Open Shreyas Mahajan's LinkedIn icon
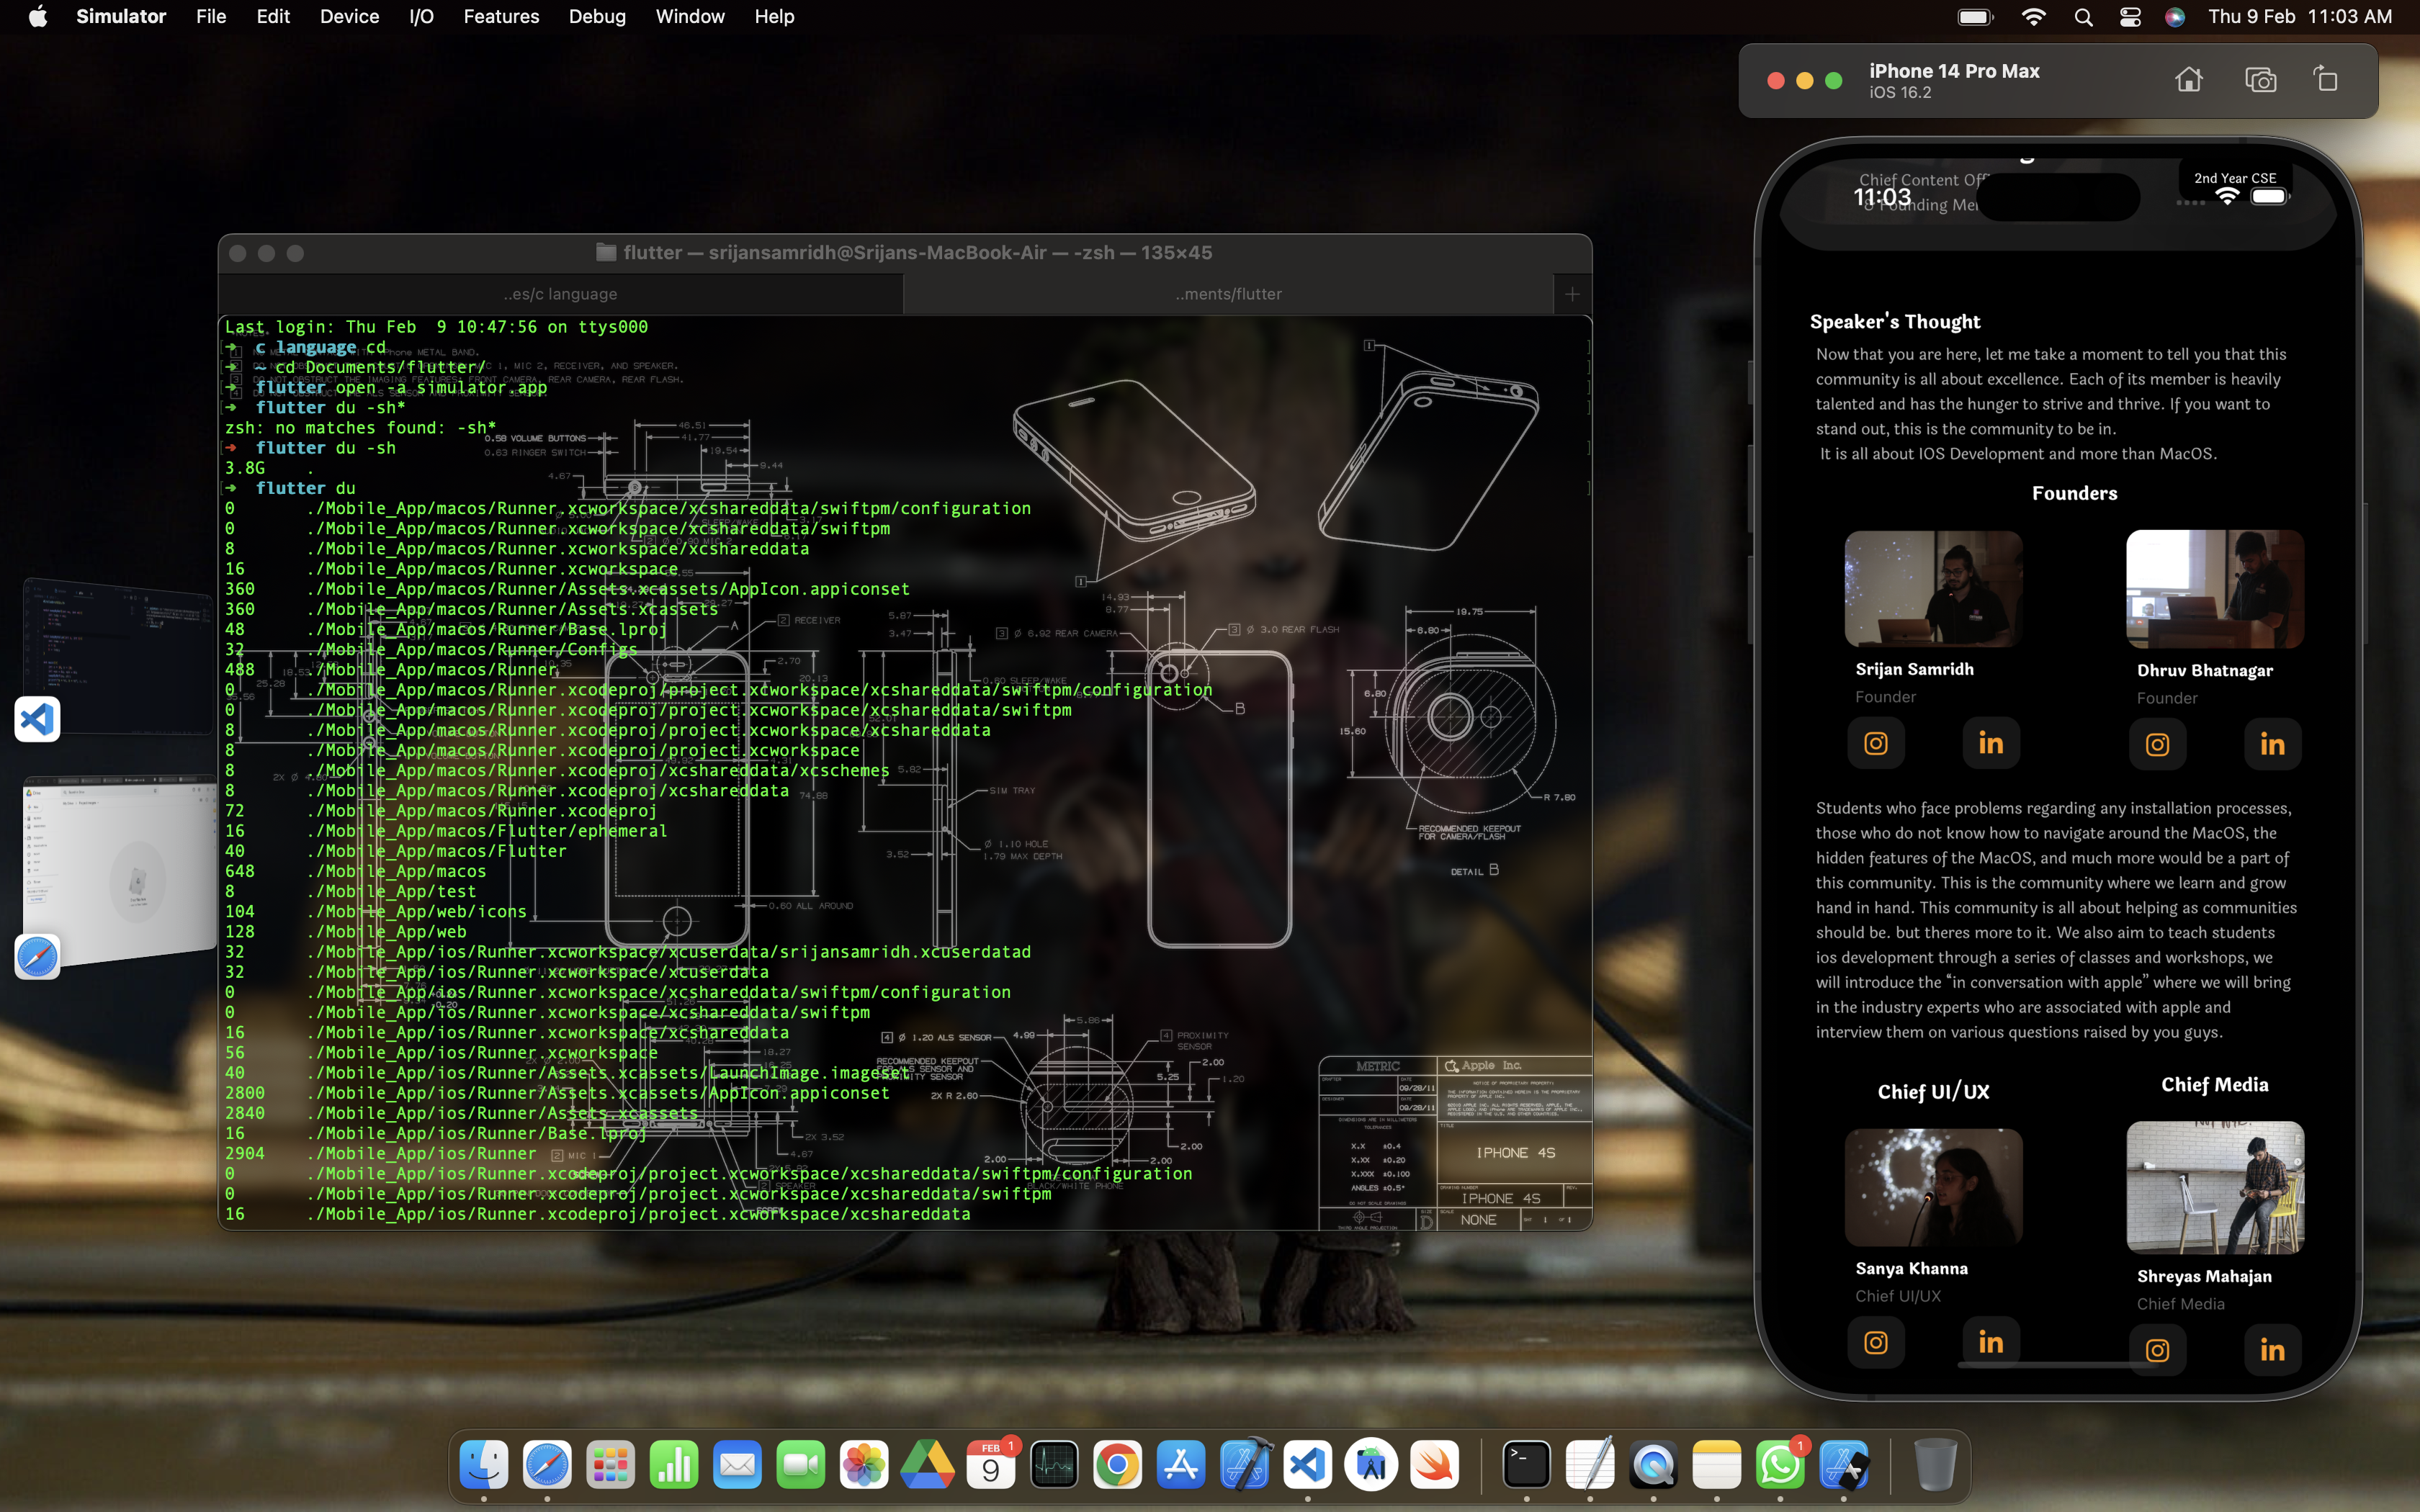 pos(2272,1350)
